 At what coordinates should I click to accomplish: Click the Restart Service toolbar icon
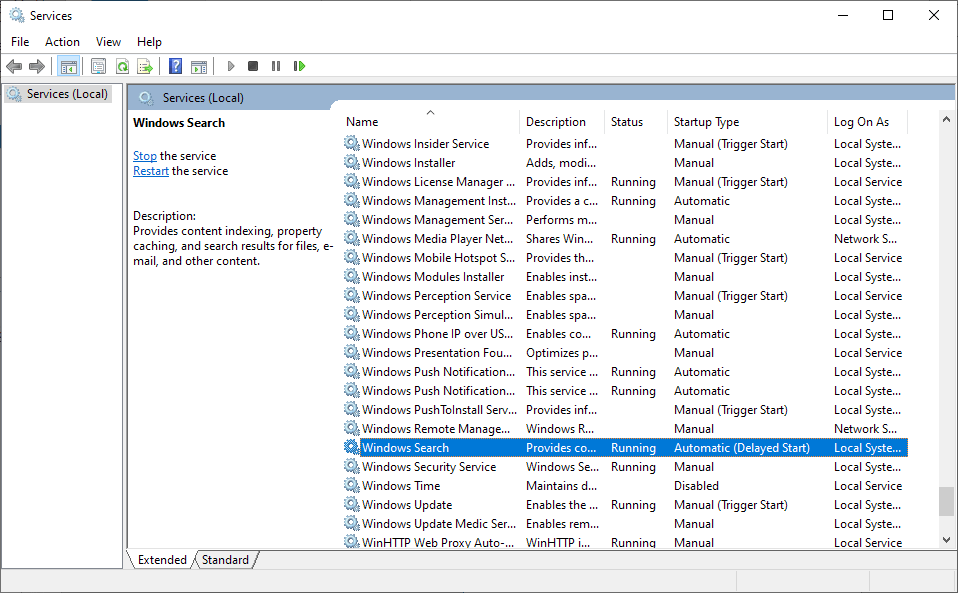click(299, 67)
